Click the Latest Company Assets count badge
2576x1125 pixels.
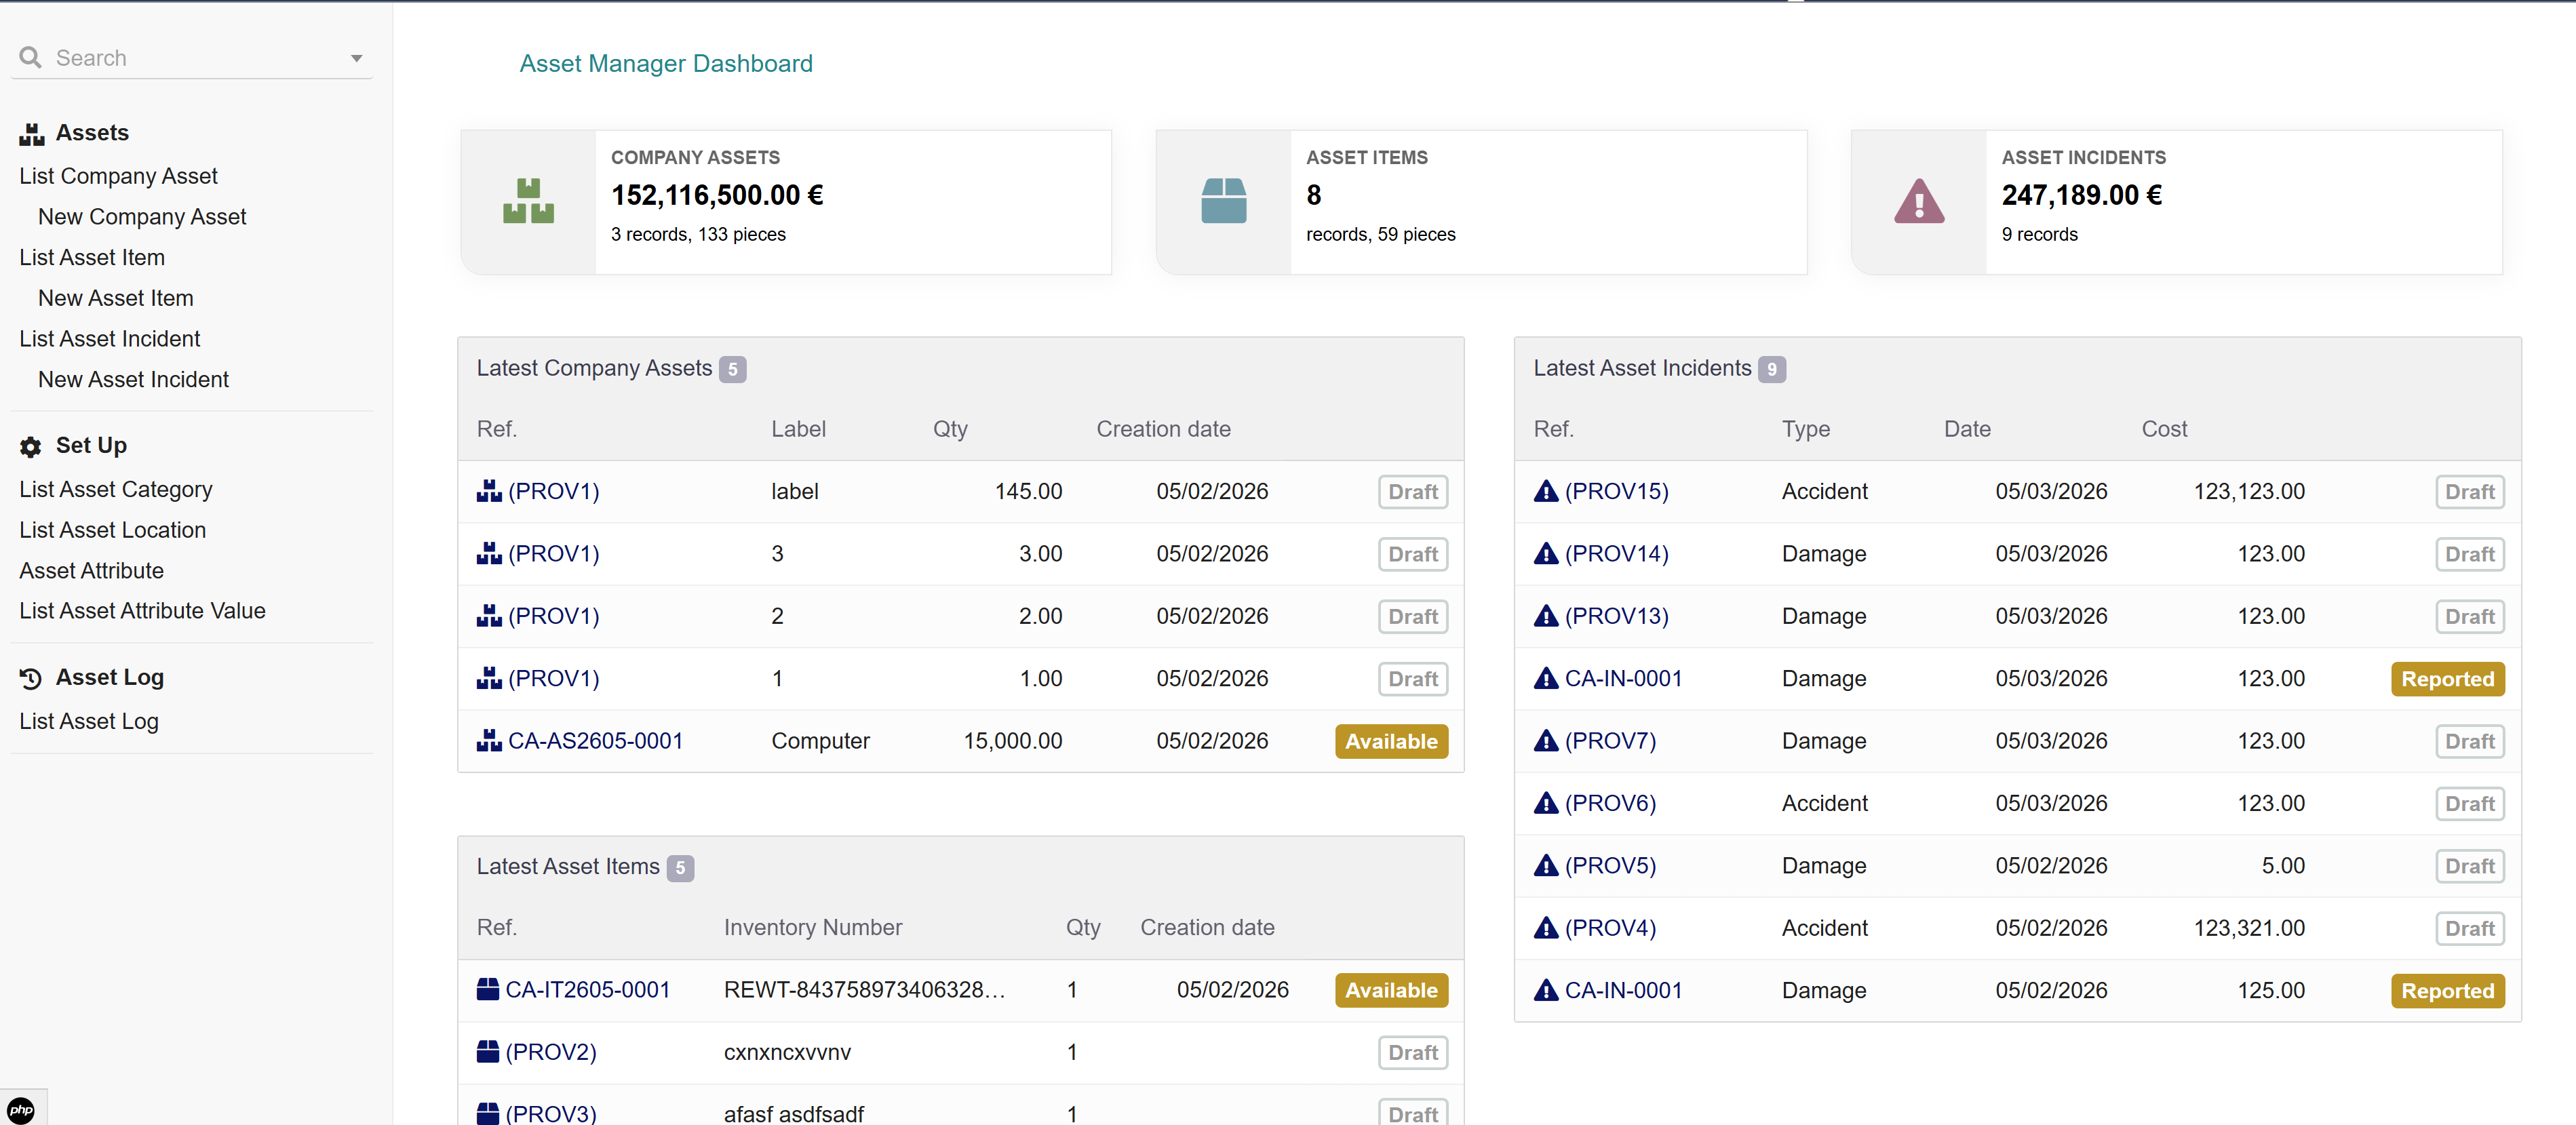point(732,370)
